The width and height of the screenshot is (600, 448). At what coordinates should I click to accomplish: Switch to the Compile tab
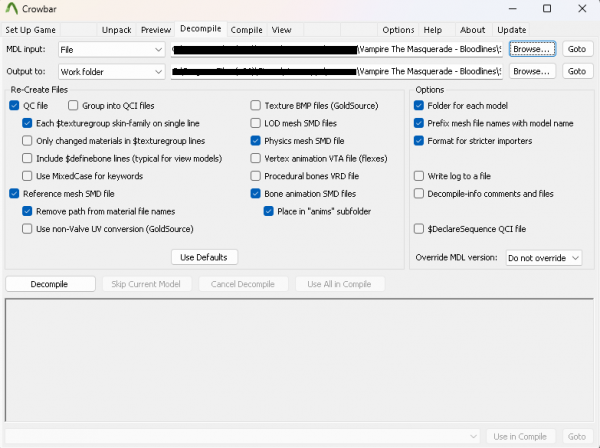pyautogui.click(x=246, y=30)
